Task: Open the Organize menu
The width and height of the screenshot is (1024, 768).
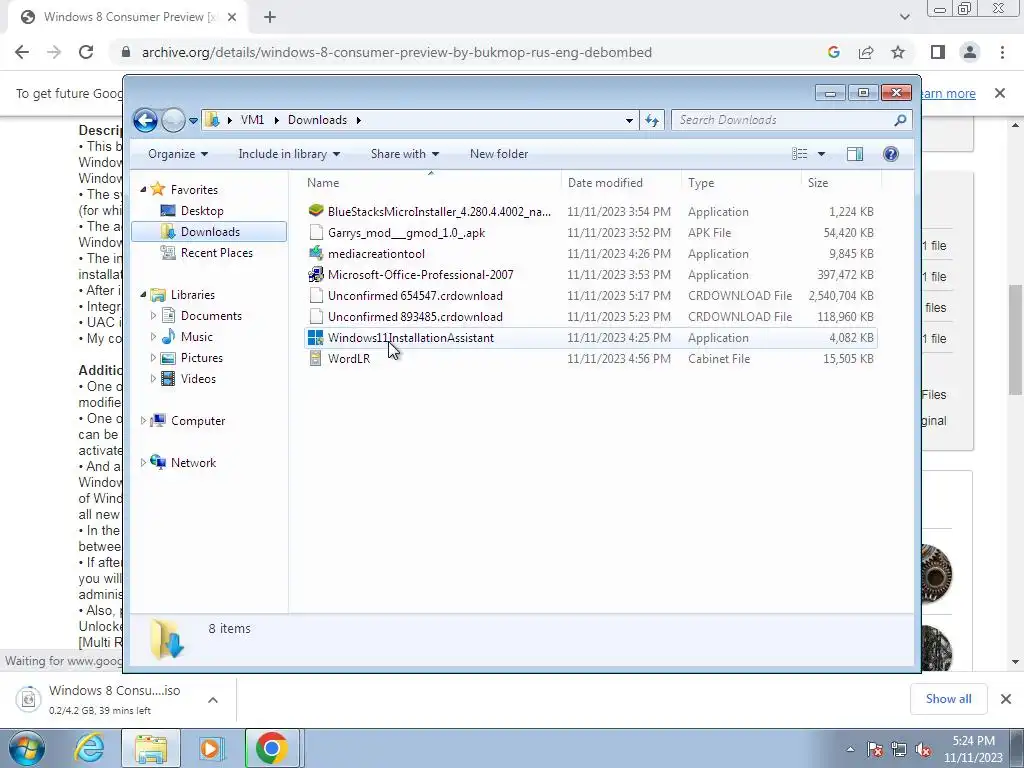Action: tap(178, 154)
